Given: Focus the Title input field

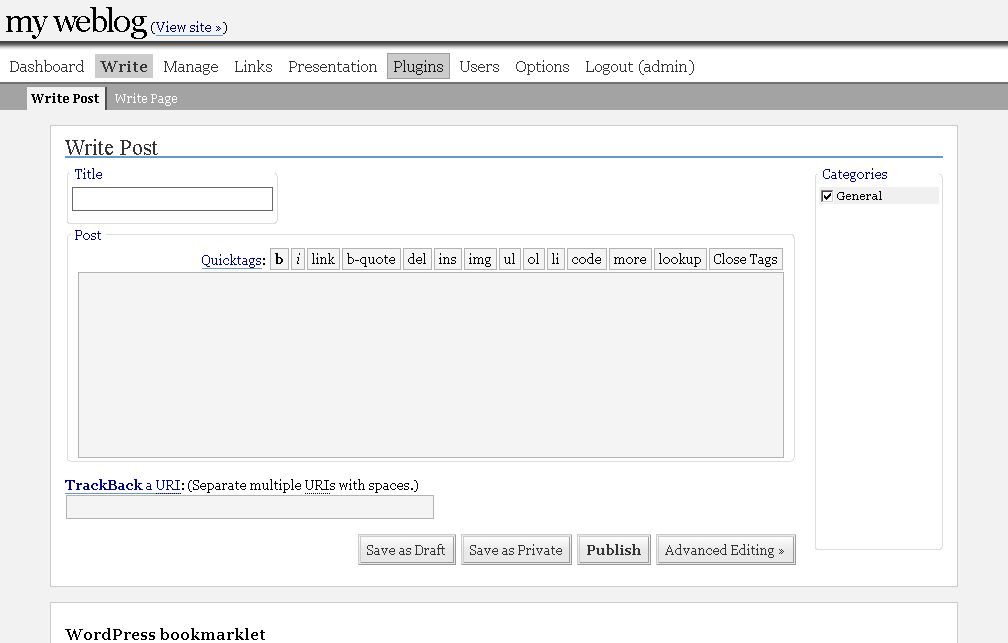Looking at the screenshot, I should point(172,199).
